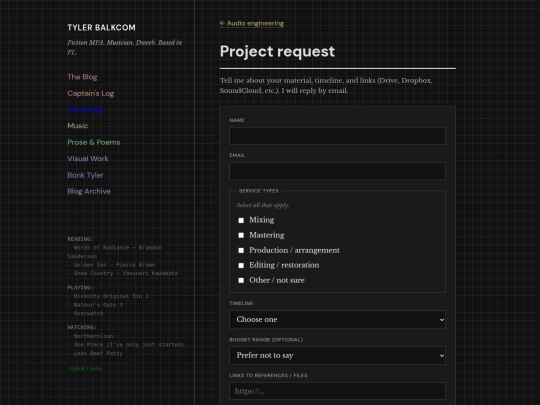The width and height of the screenshot is (540, 405).
Task: Check Other / not sure checkbox
Action: coord(241,280)
